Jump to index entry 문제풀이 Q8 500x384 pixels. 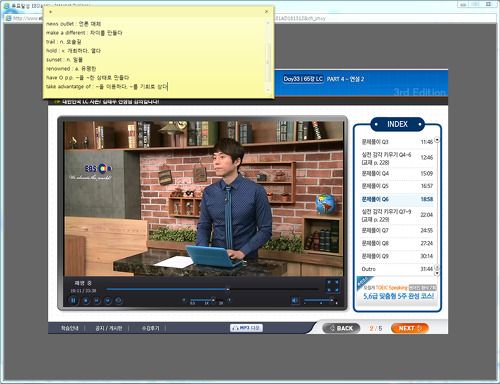397,243
